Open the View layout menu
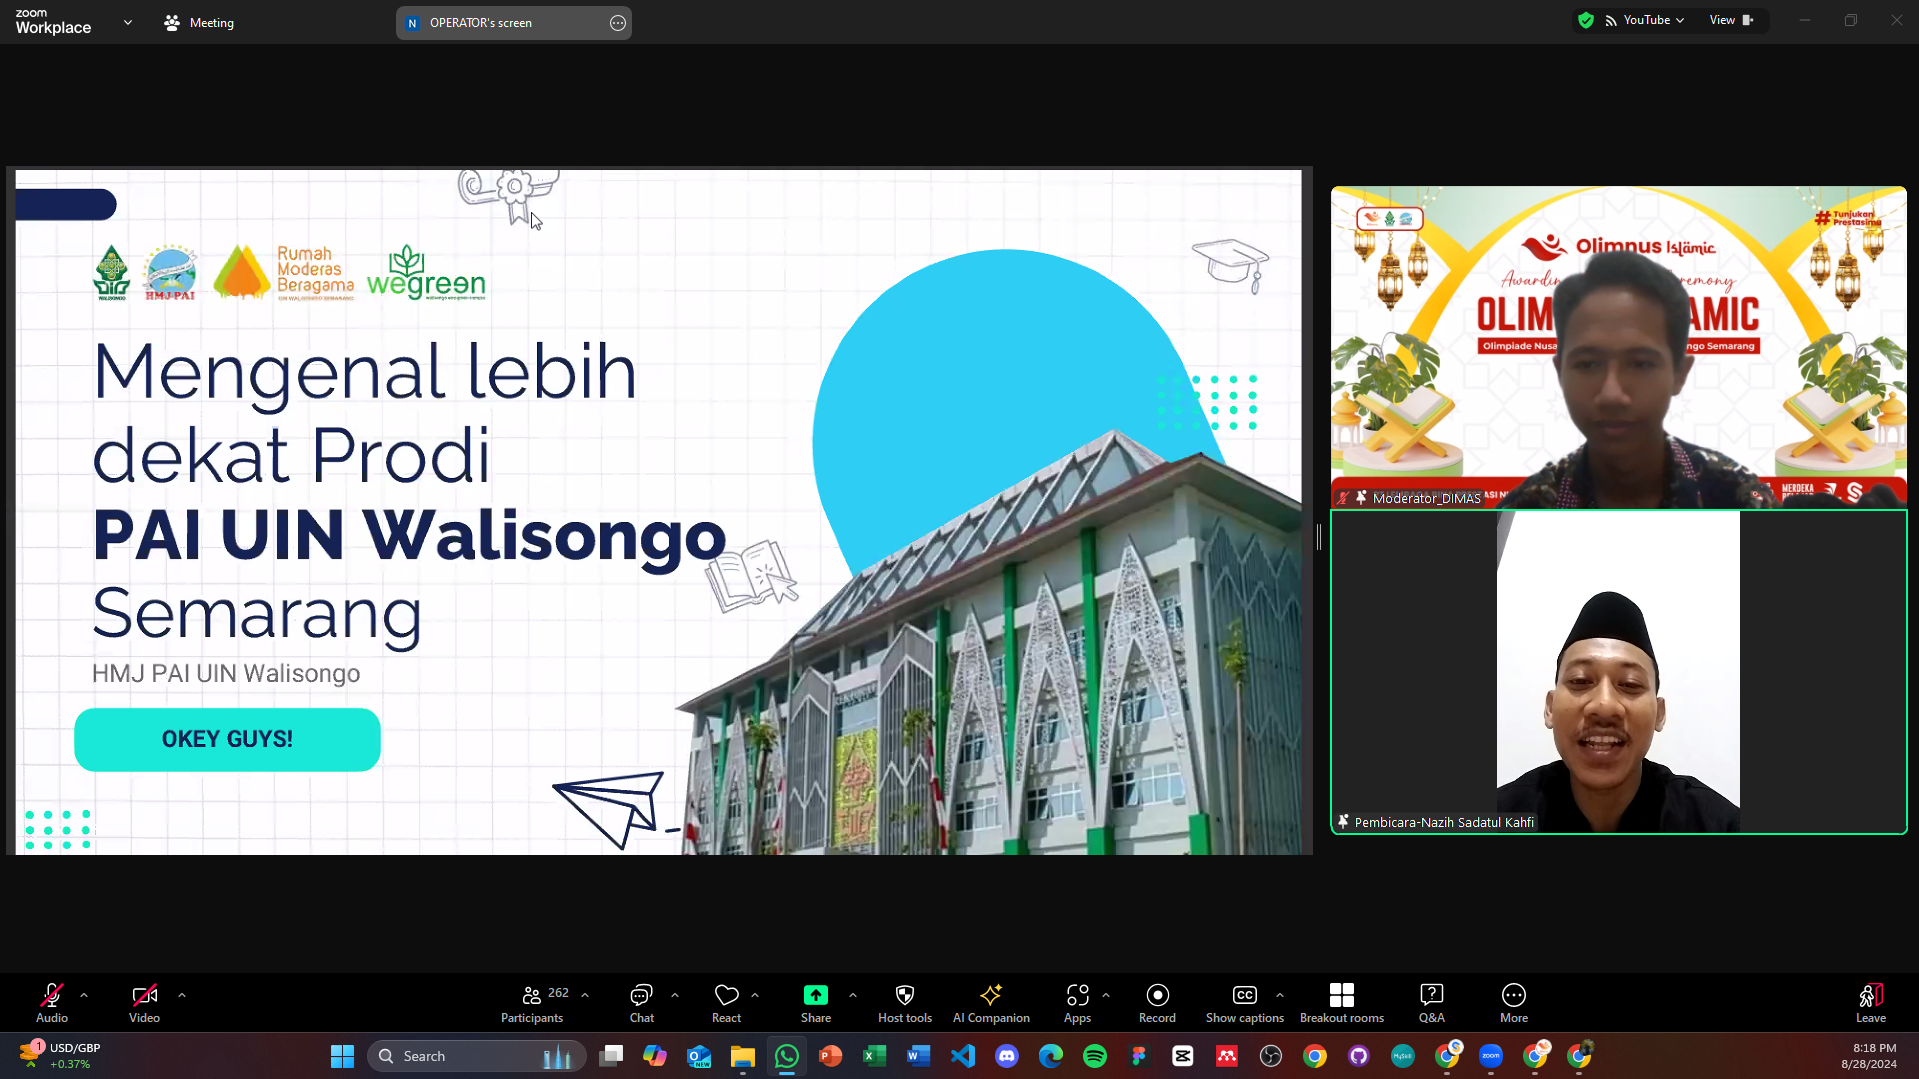1919x1079 pixels. pyautogui.click(x=1731, y=20)
